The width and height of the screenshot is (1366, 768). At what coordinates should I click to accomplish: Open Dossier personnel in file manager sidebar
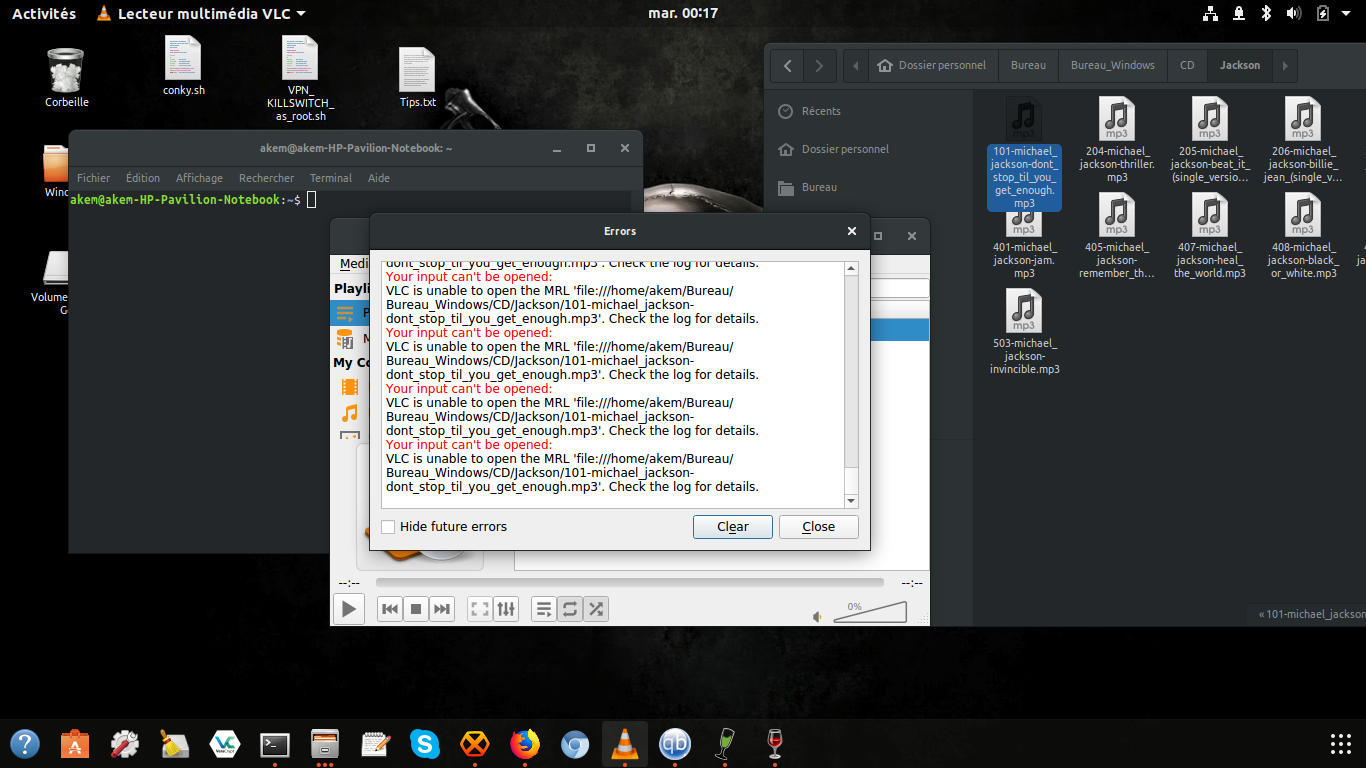click(868, 149)
